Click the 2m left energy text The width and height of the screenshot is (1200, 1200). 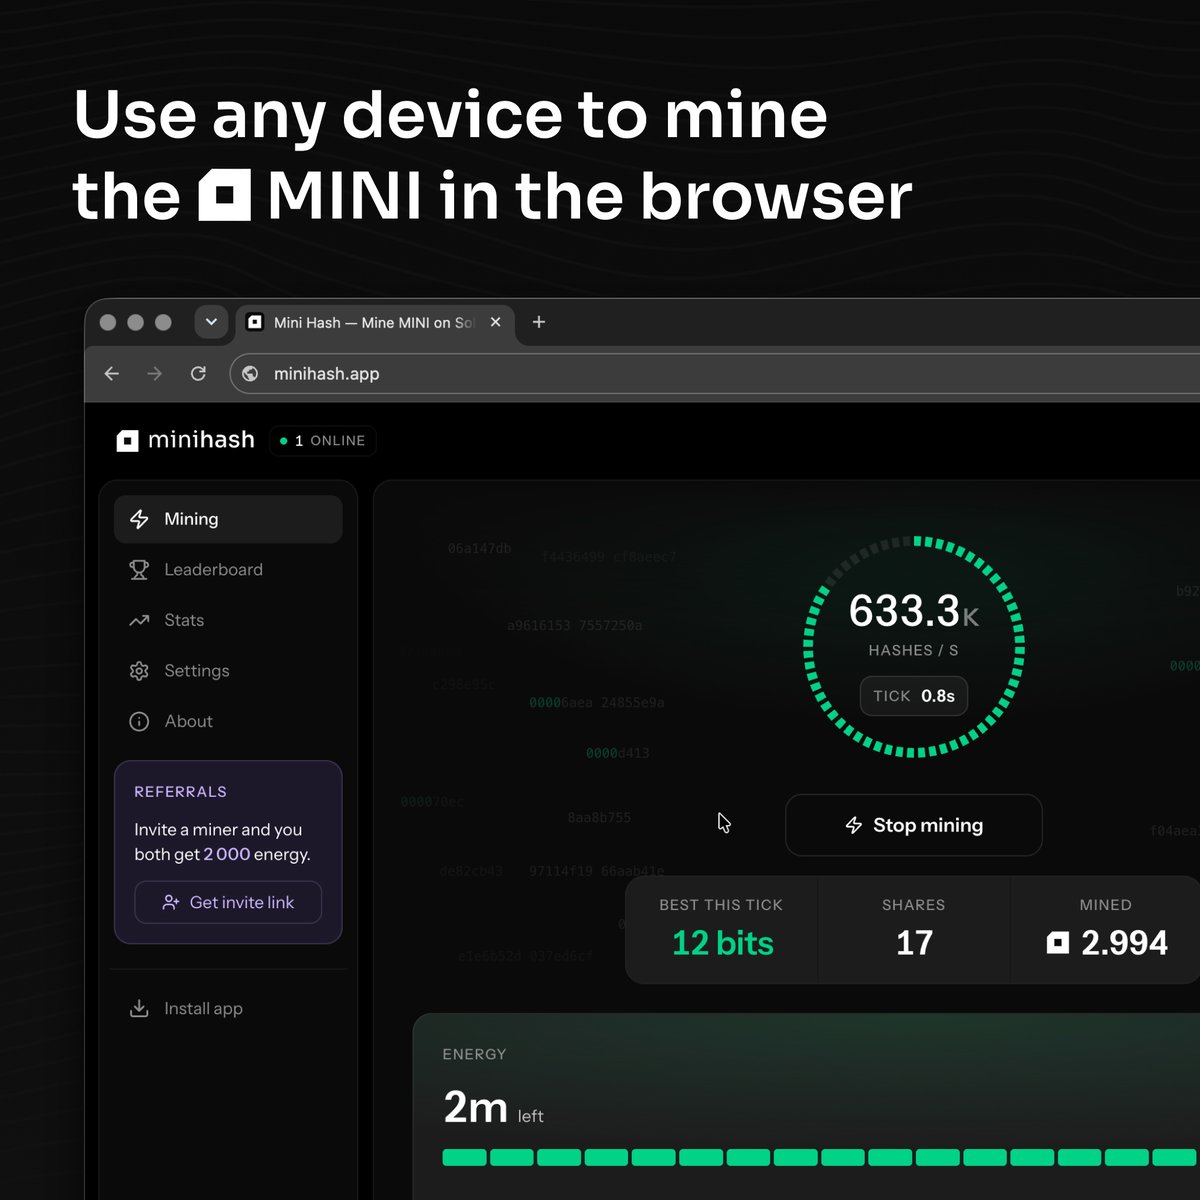point(493,1108)
